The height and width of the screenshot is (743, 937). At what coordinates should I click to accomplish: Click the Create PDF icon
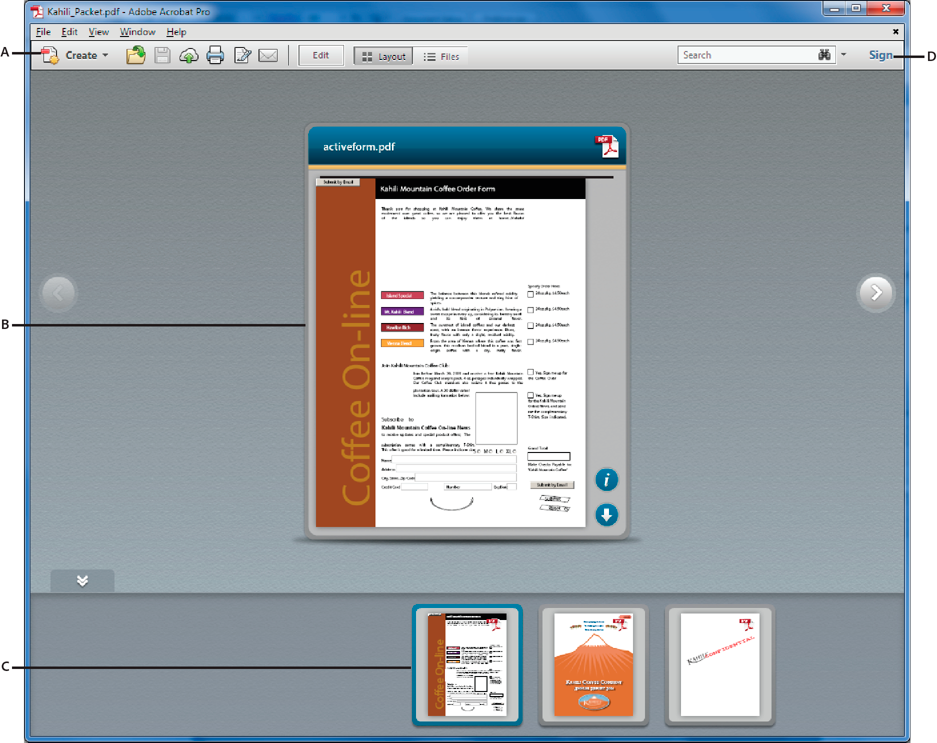tap(50, 56)
